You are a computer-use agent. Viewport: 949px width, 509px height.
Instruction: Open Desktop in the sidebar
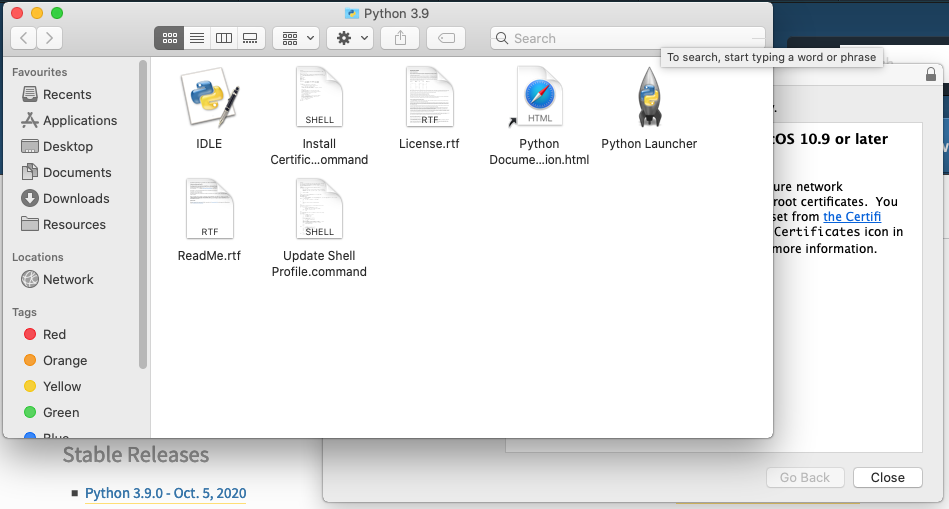[x=57, y=146]
